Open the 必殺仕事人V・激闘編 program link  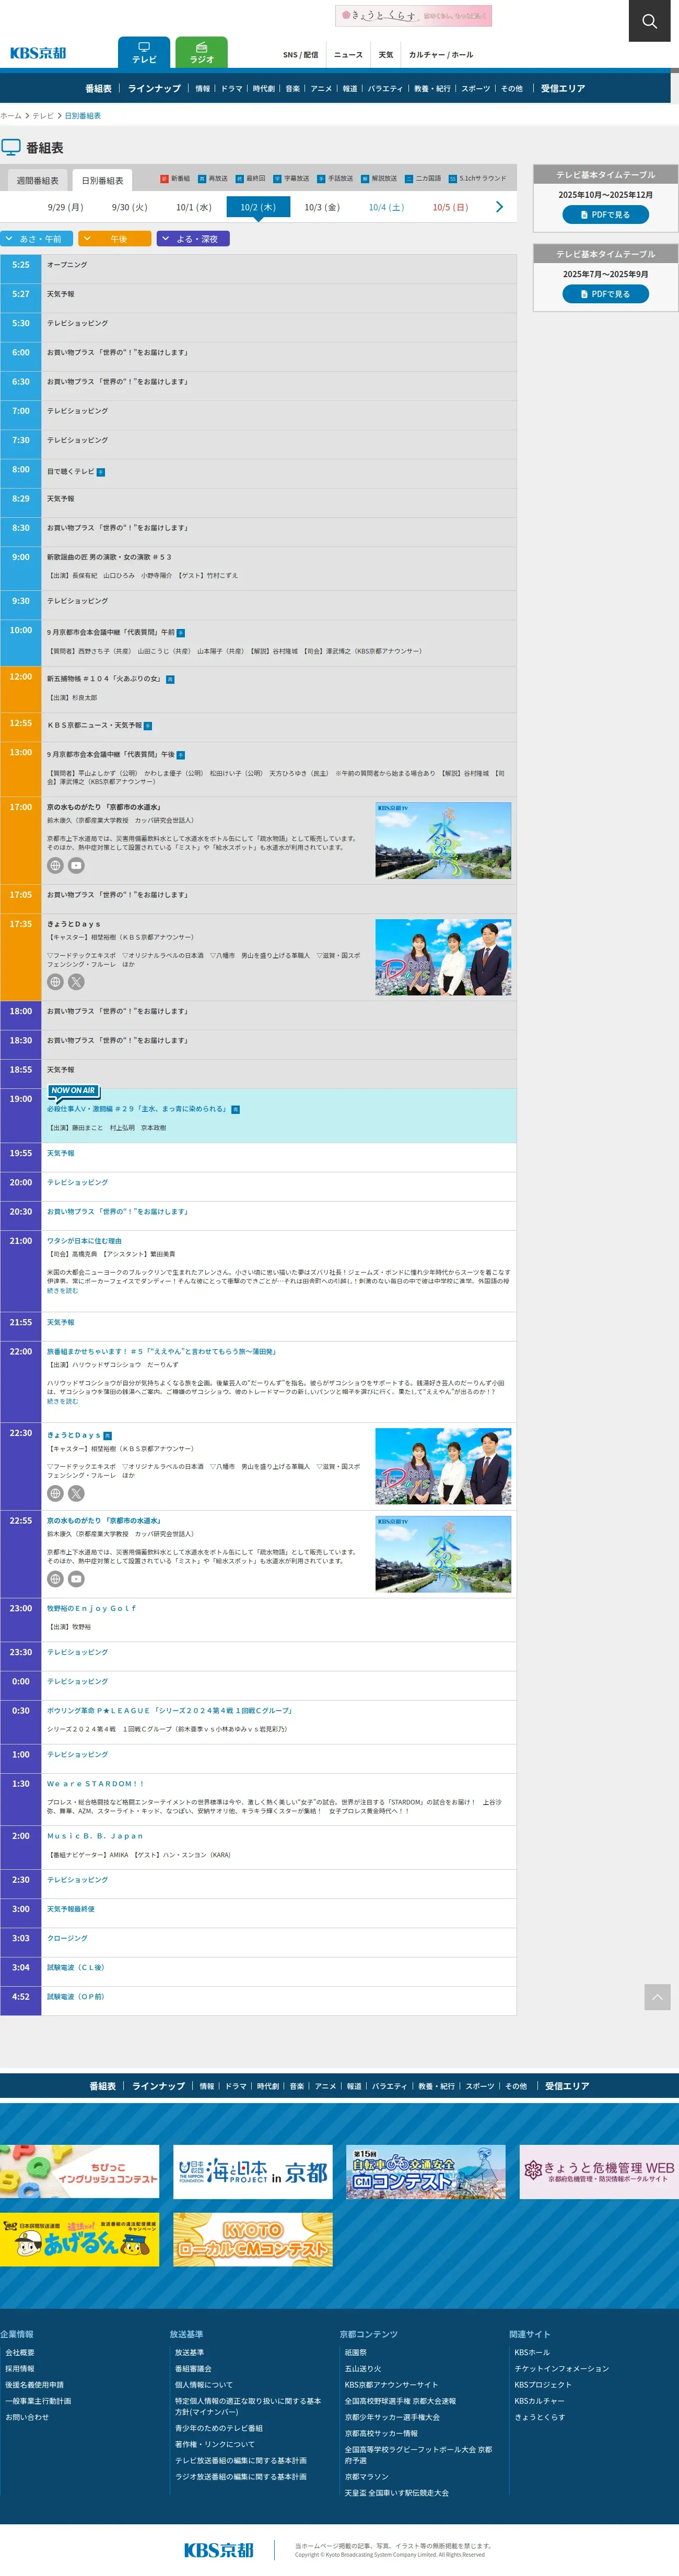[137, 1109]
